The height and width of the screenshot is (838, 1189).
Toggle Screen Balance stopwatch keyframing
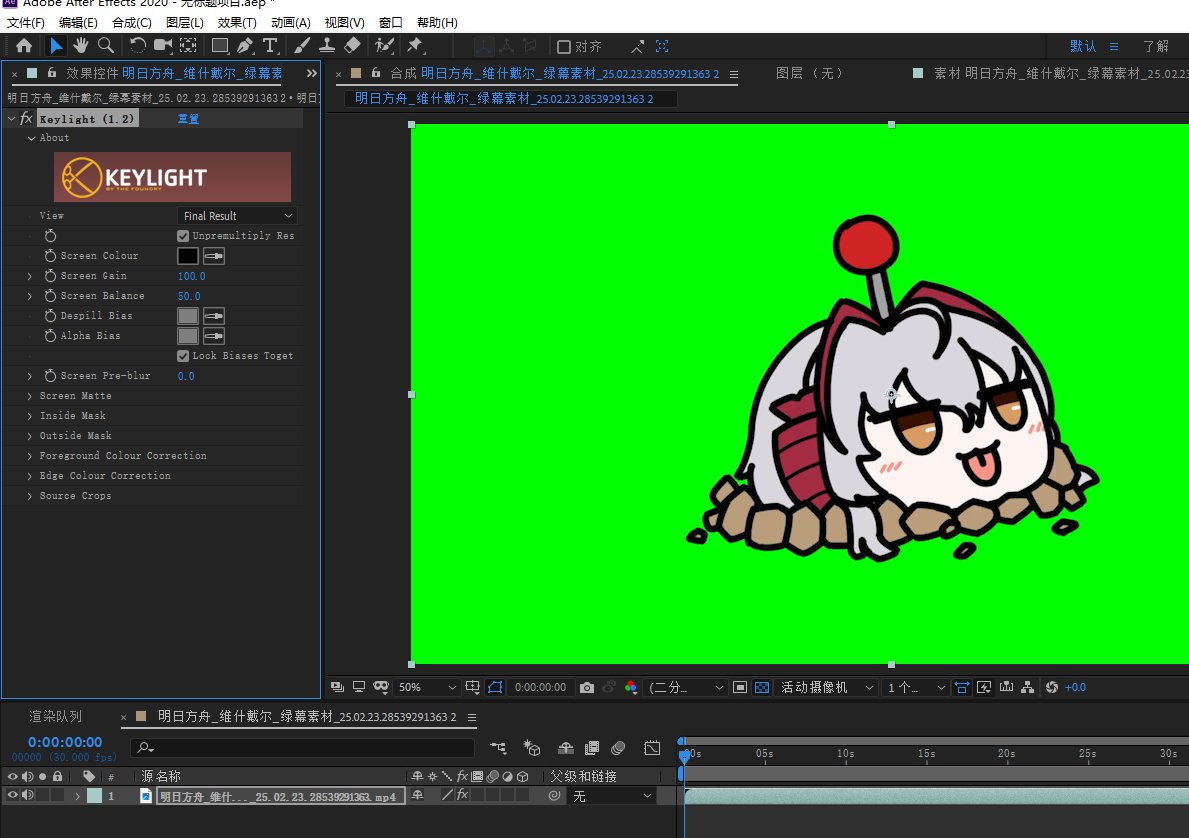coord(50,296)
